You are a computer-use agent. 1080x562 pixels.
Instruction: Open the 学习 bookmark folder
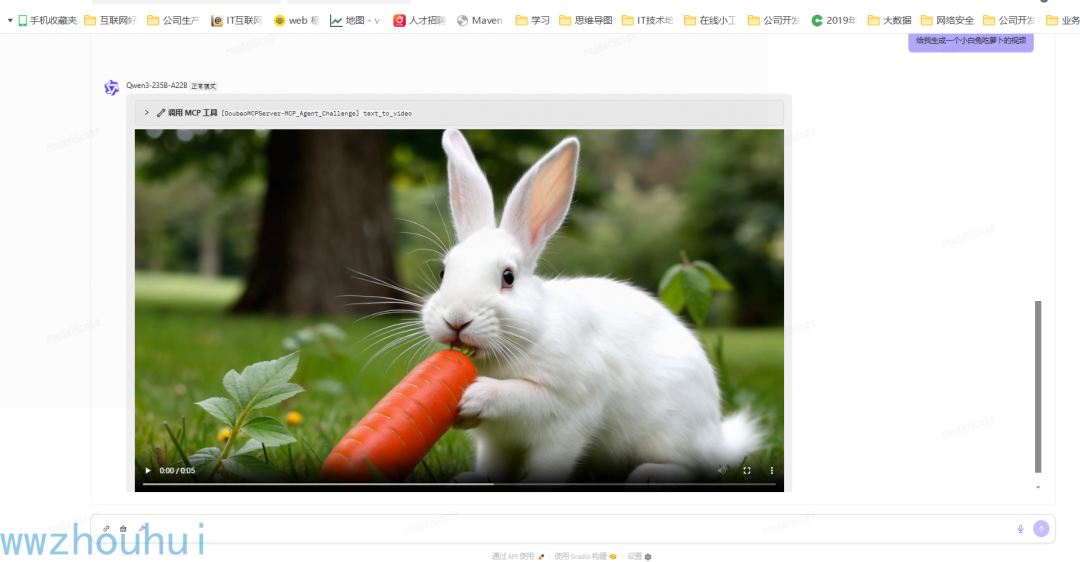532,21
